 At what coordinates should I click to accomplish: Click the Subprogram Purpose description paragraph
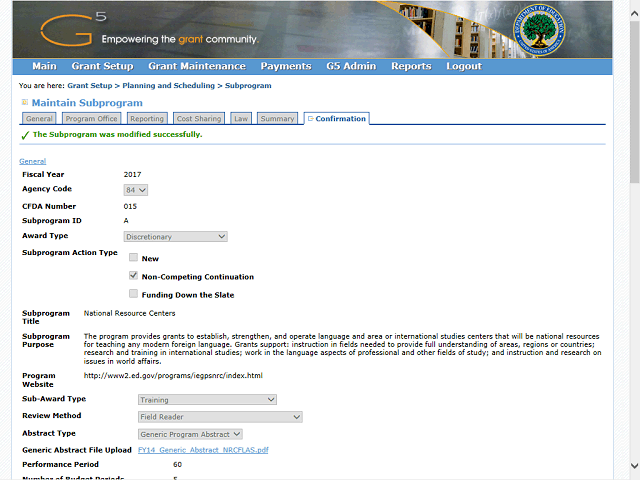(342, 349)
